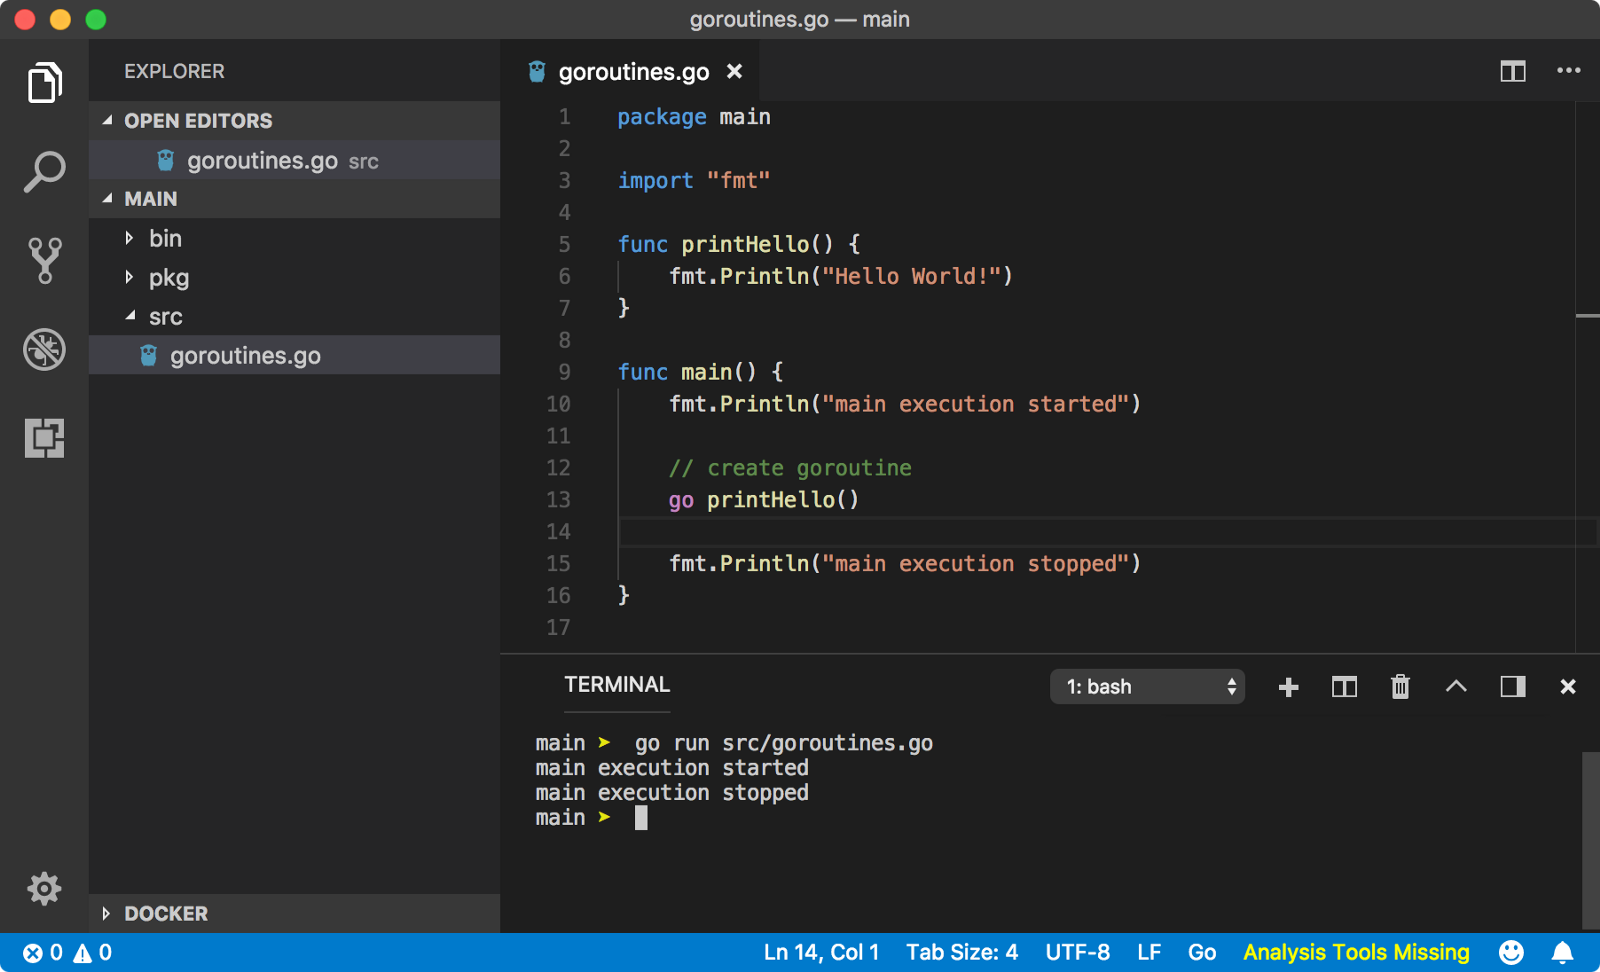Open the Manage gear in activity bar
Image resolution: width=1600 pixels, height=972 pixels.
pos(45,888)
